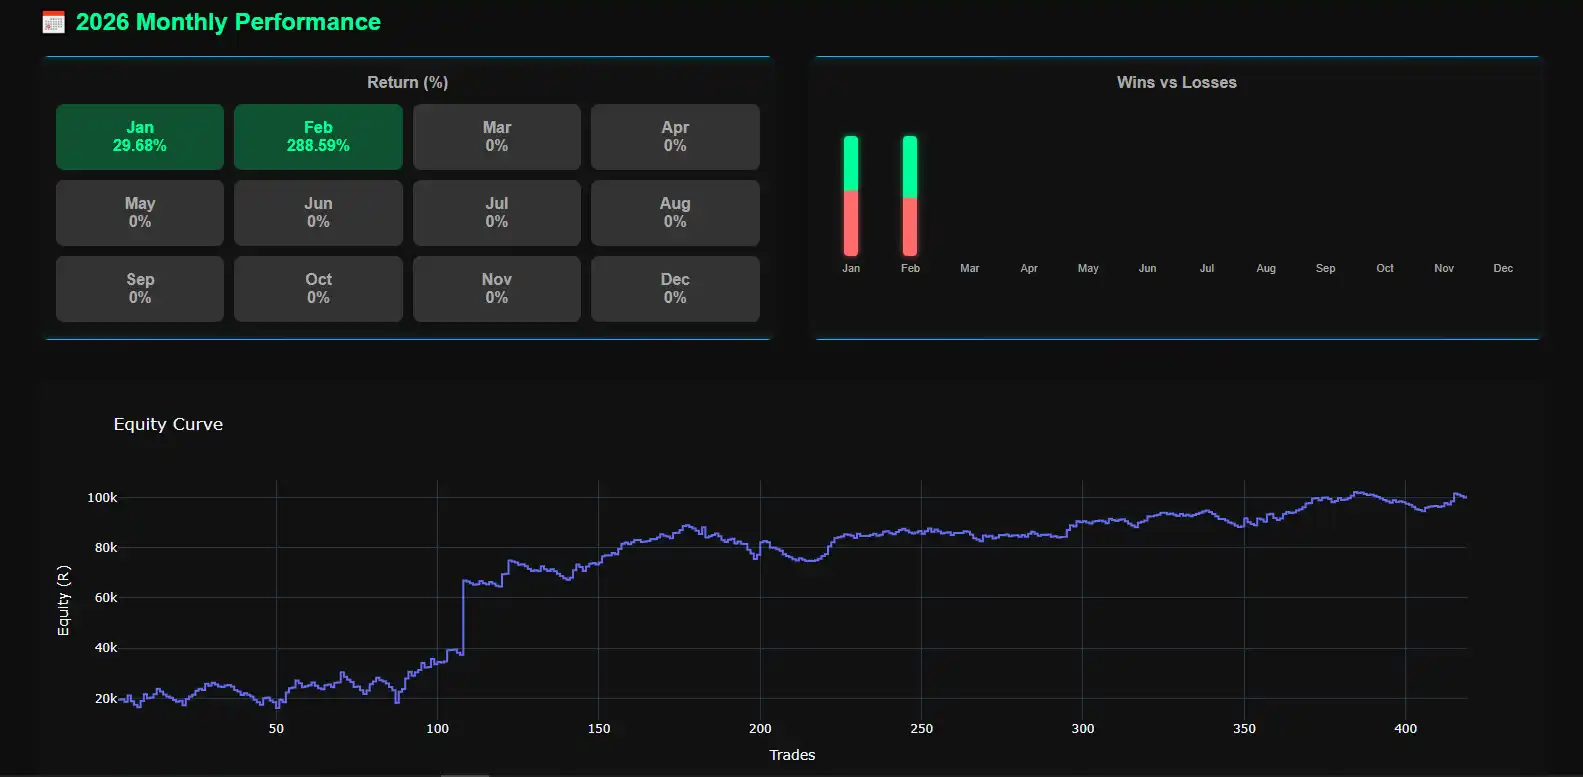Click the Wins vs Losses chart title
Screen dimensions: 1583x777
[x=1177, y=82]
